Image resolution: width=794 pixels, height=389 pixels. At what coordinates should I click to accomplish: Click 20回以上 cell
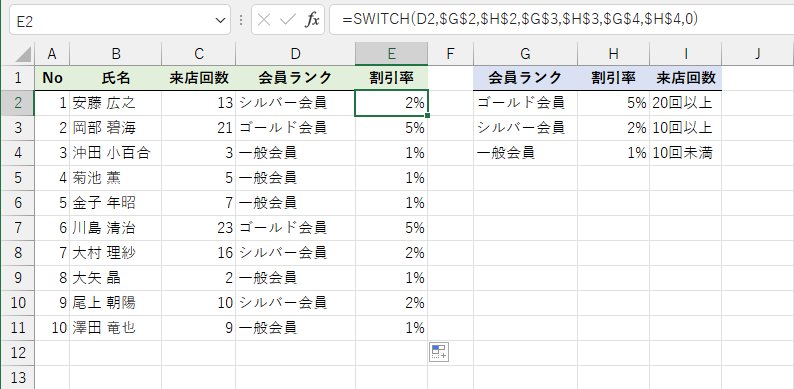(x=686, y=103)
